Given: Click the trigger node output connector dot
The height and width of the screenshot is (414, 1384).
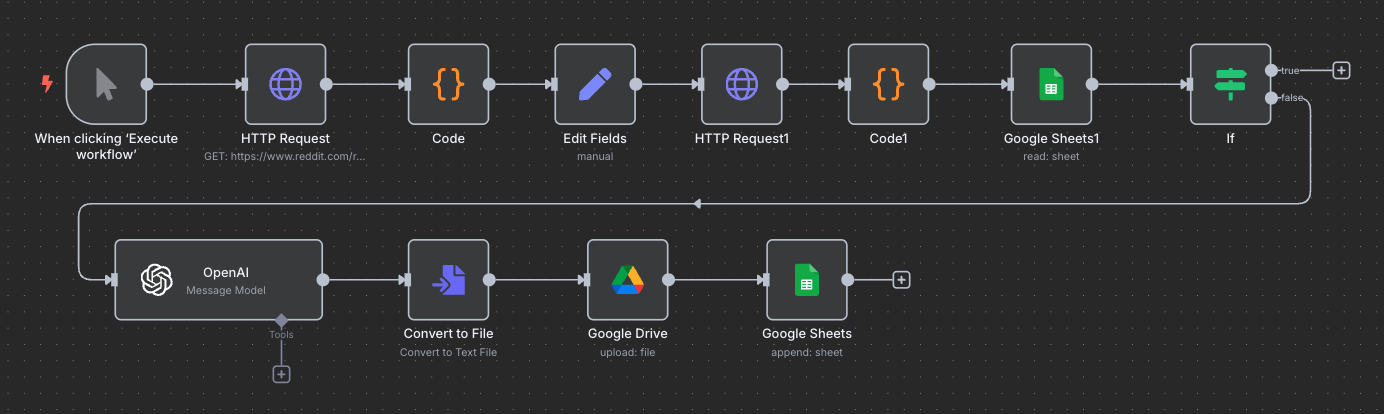Looking at the screenshot, I should point(147,84).
